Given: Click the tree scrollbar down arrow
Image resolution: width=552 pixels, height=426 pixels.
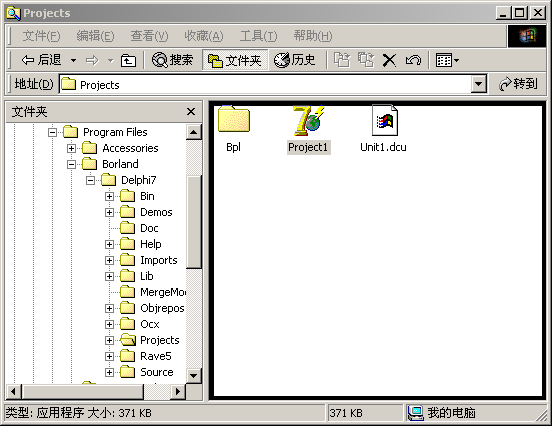Looking at the screenshot, I should pyautogui.click(x=194, y=375).
